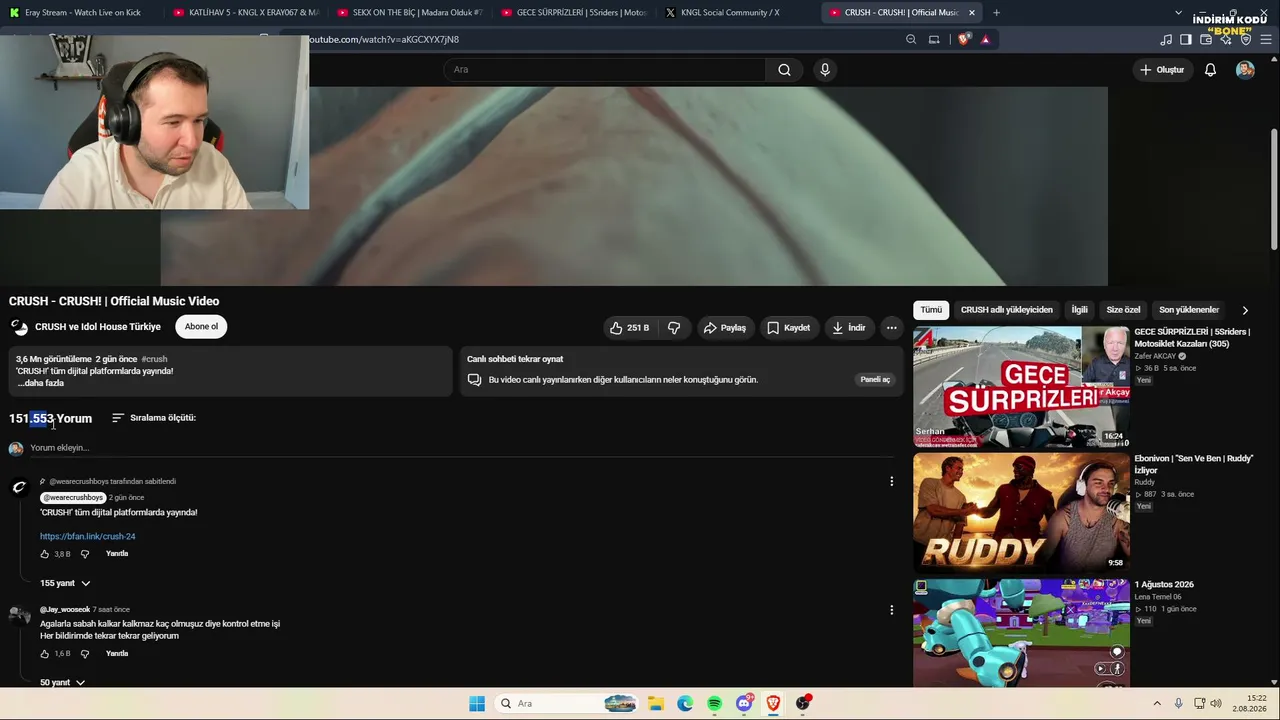Open the media playlist music-note icon

pos(1166,40)
